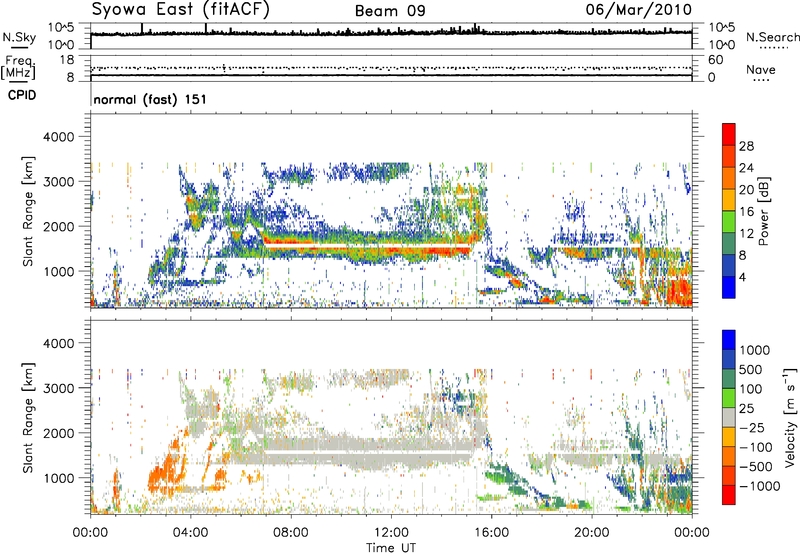Select the gray segment of Velocity color bar
The height and width of the screenshot is (554, 800).
(729, 417)
